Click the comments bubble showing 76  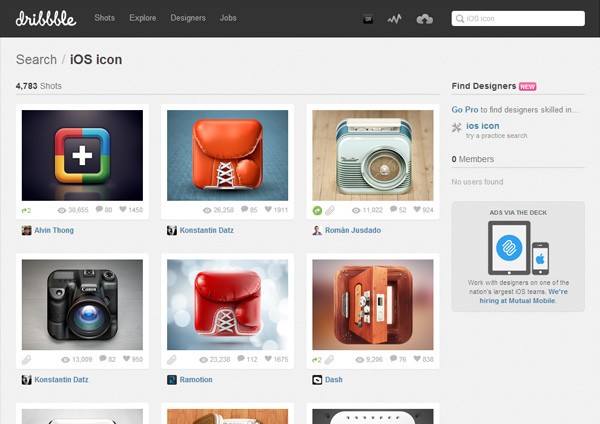coord(393,359)
